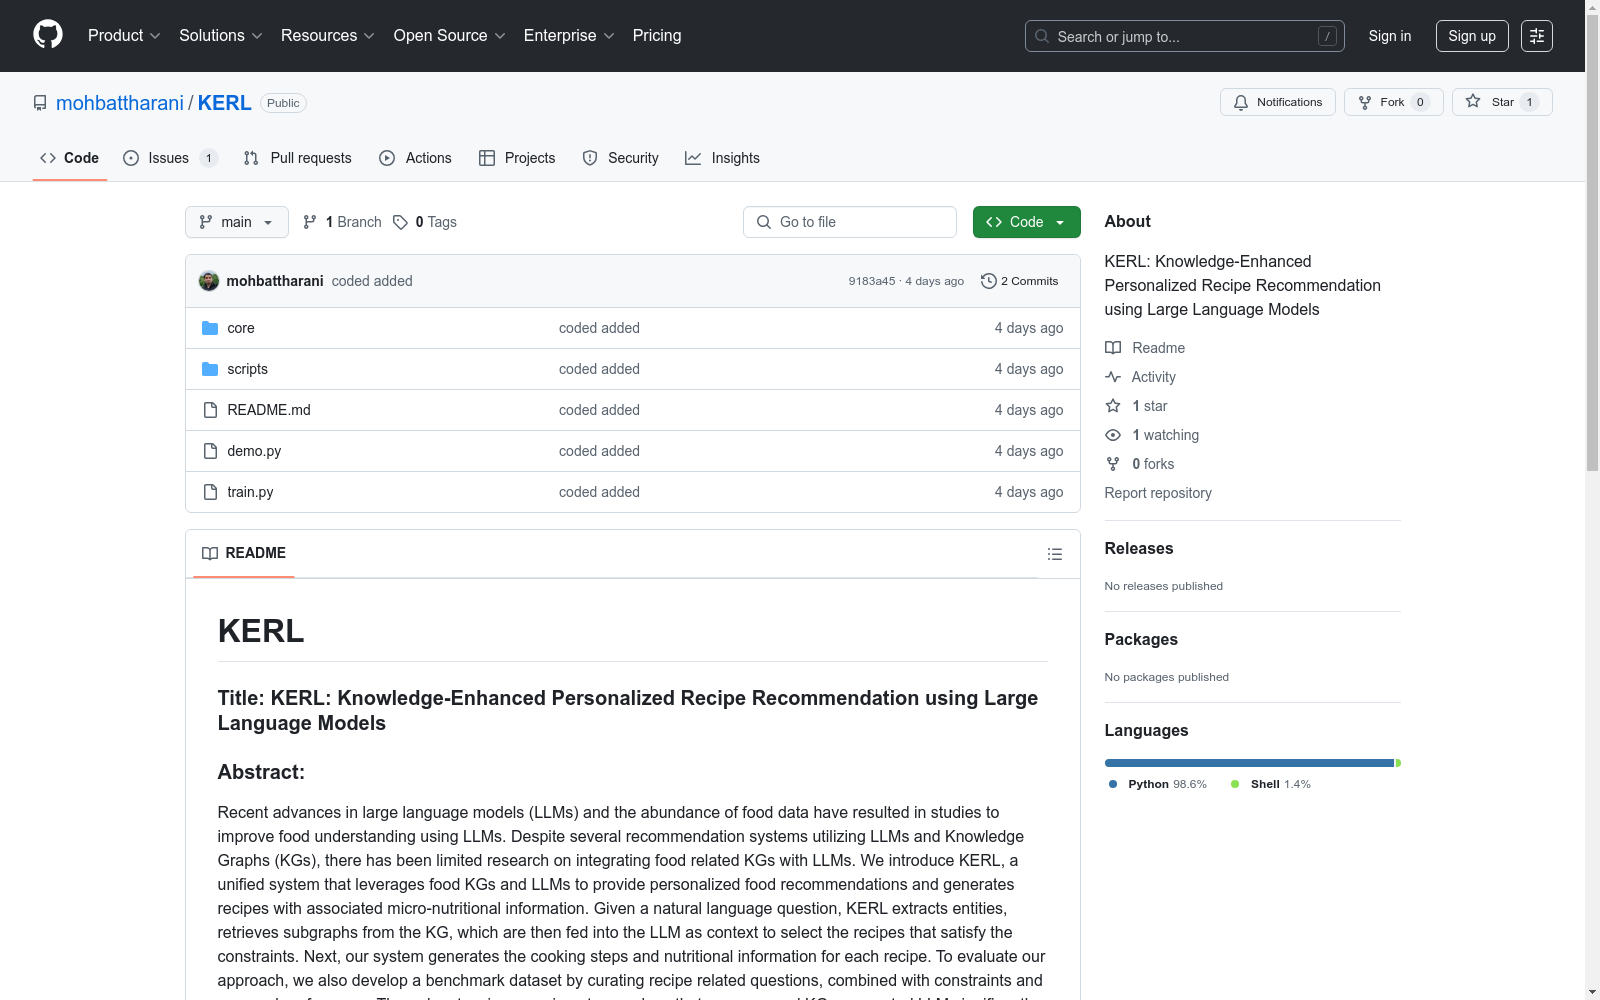
Task: Expand the Solutions menu
Action: (221, 35)
